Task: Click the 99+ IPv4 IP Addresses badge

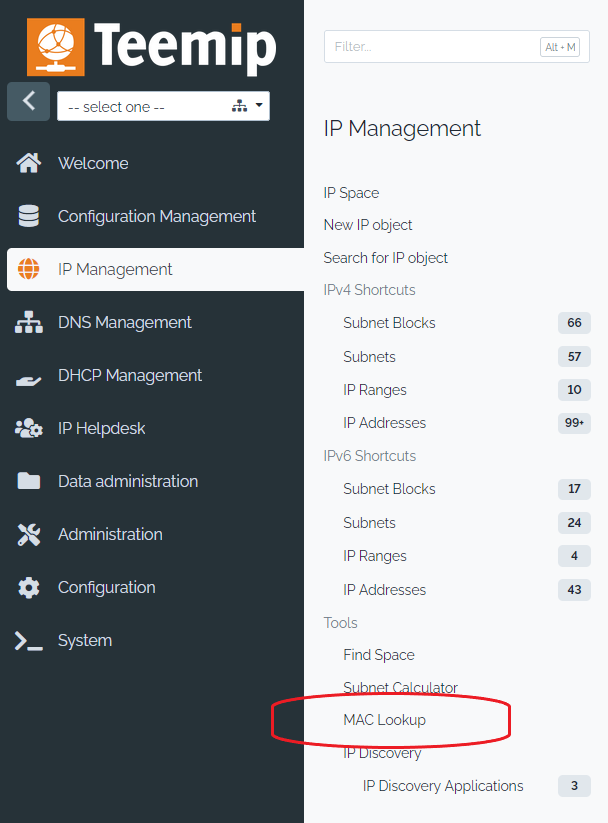Action: coord(574,423)
